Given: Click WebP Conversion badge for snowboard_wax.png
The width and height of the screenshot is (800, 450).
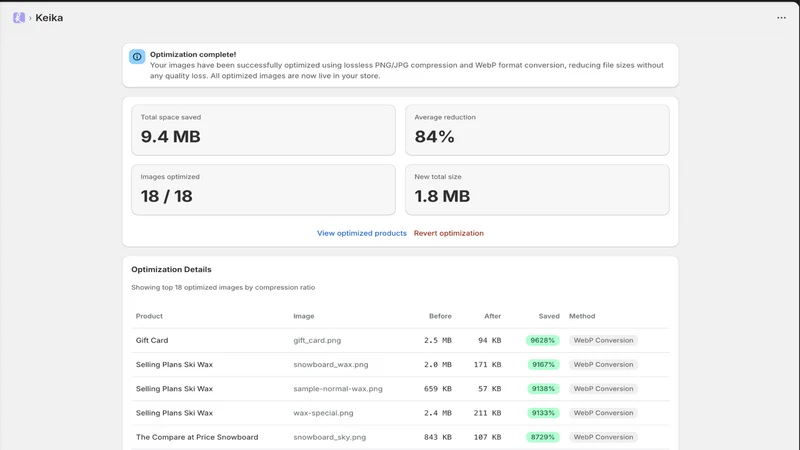Looking at the screenshot, I should (x=603, y=365).
